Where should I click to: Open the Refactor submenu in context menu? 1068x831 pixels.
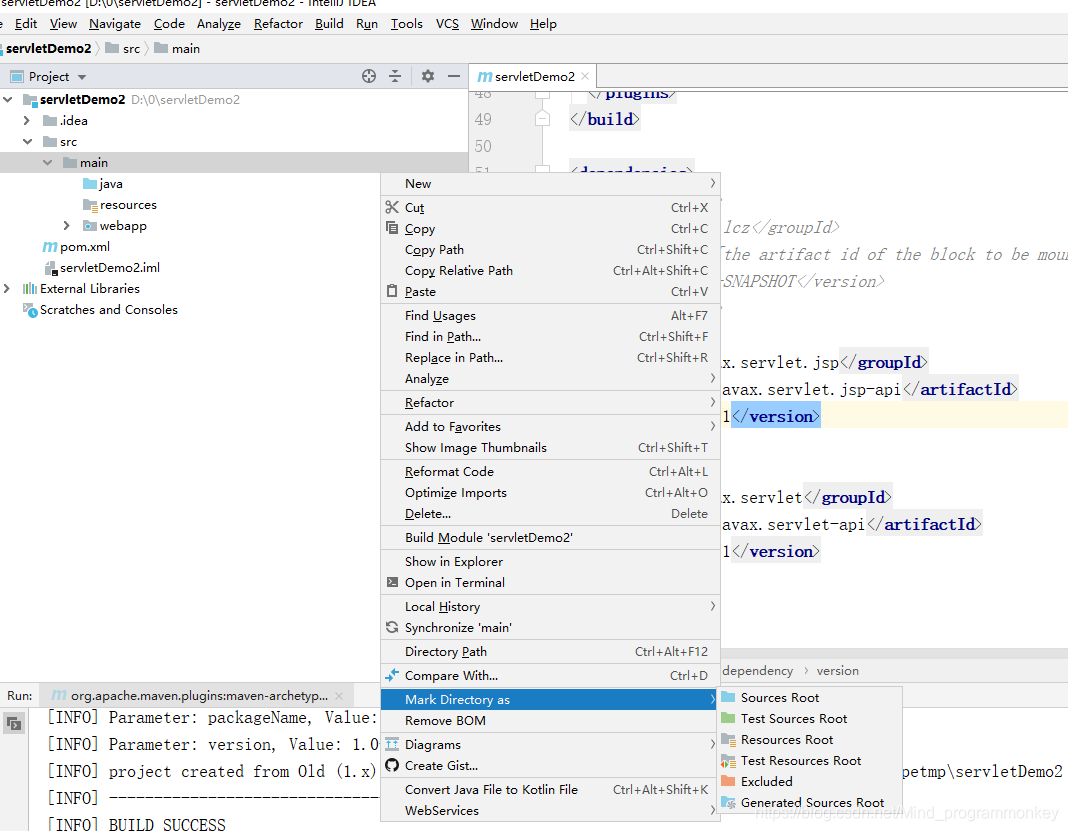pos(550,402)
